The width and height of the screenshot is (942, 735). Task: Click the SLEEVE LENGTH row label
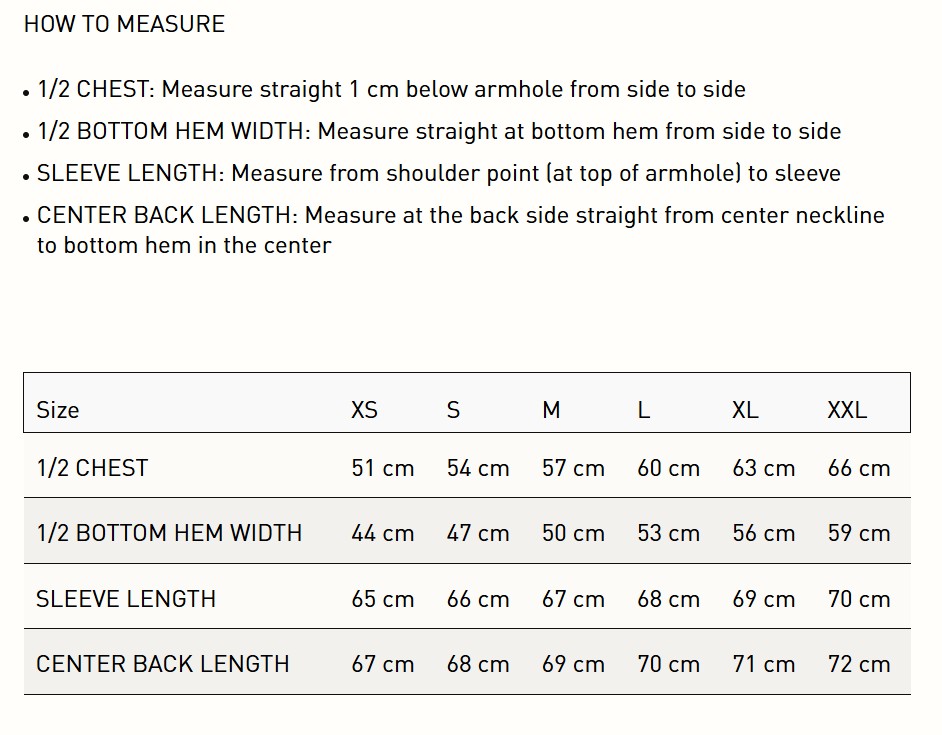pos(126,599)
